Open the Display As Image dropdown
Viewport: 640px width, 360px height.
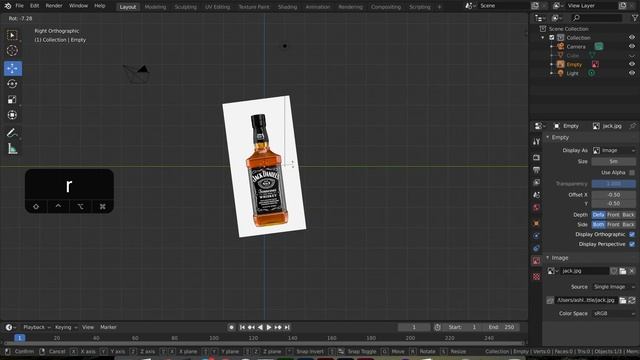coord(613,151)
